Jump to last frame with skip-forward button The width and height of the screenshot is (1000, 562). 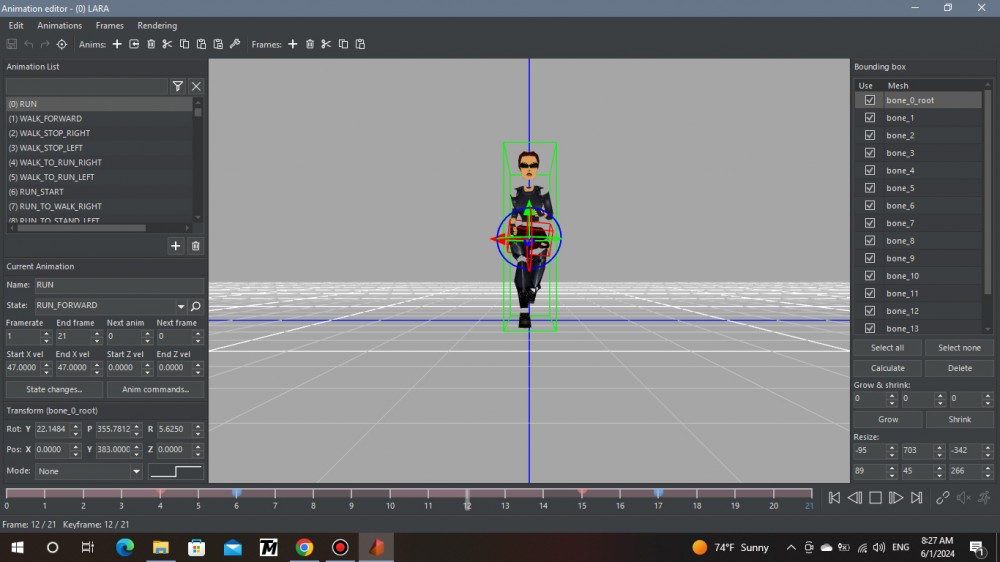916,498
